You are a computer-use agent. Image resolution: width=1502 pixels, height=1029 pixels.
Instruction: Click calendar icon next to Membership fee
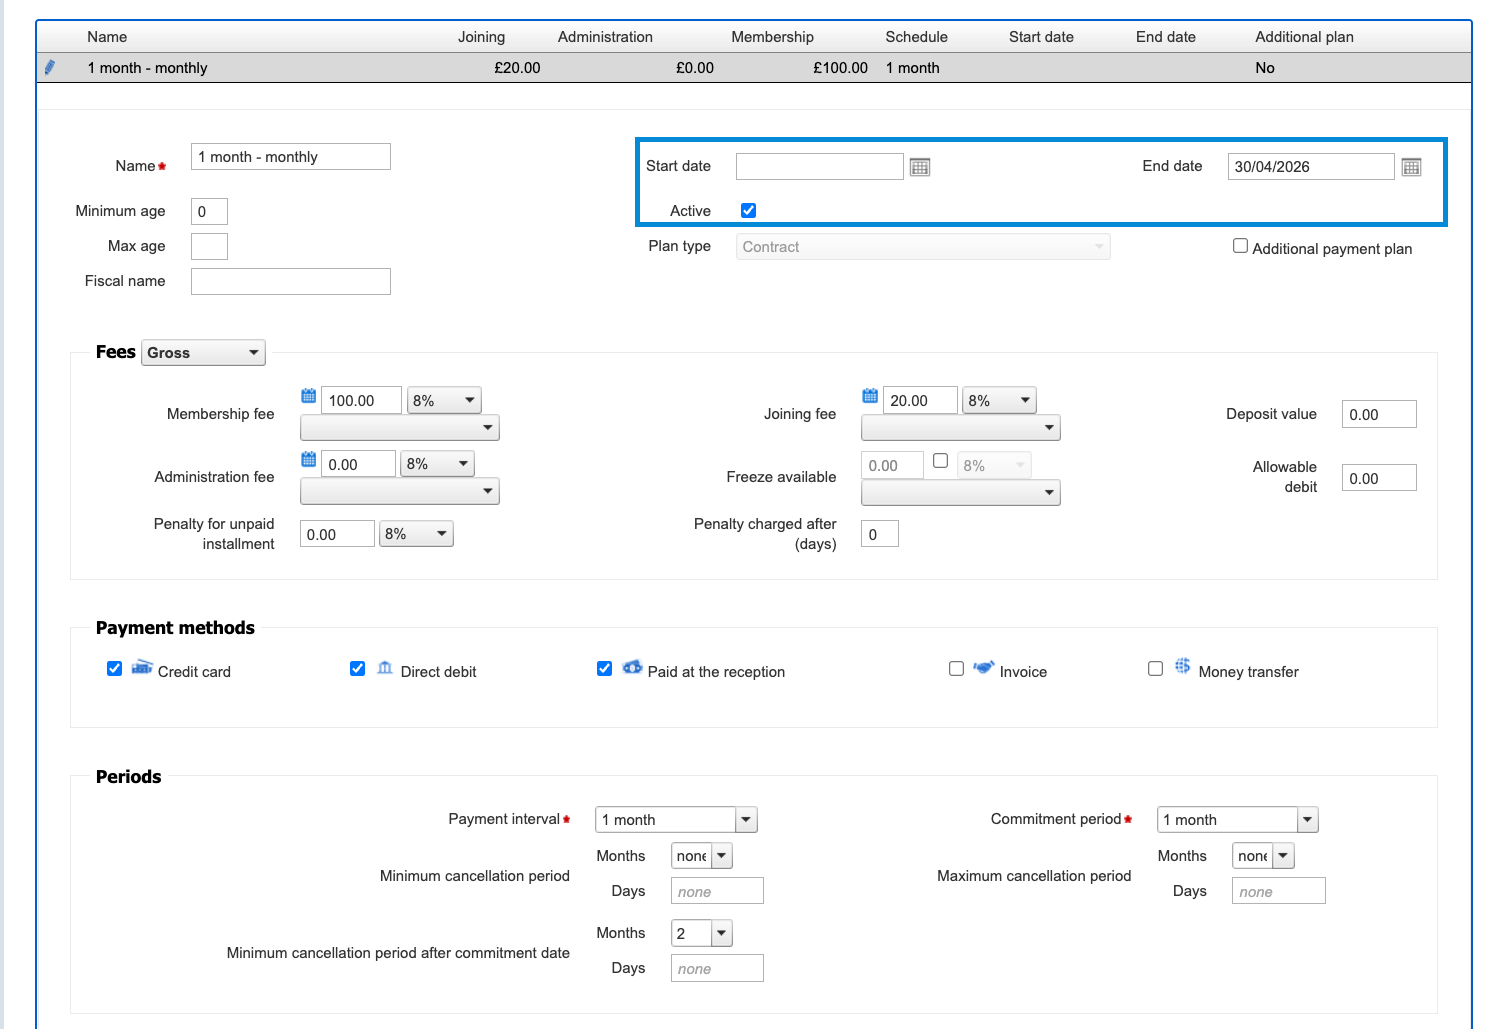(309, 396)
